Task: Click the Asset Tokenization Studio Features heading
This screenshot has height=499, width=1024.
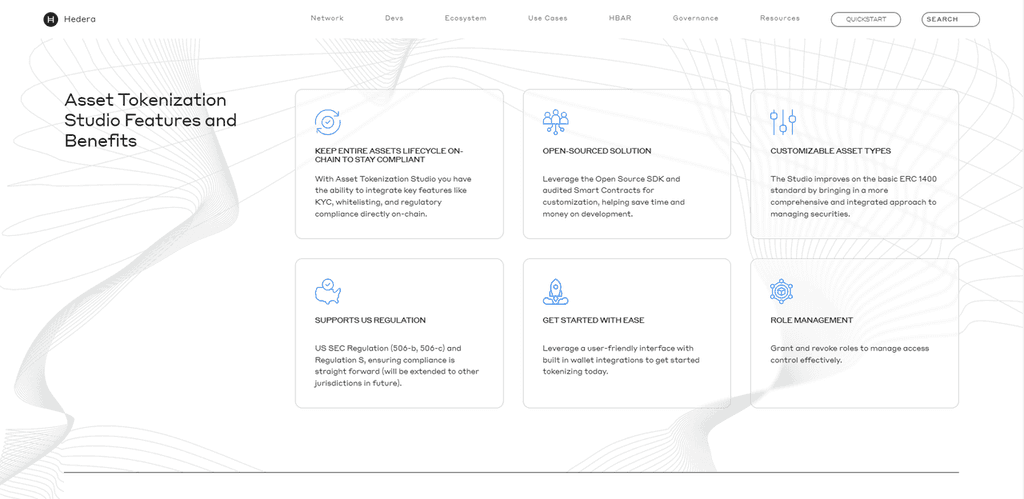Action: pyautogui.click(x=151, y=120)
